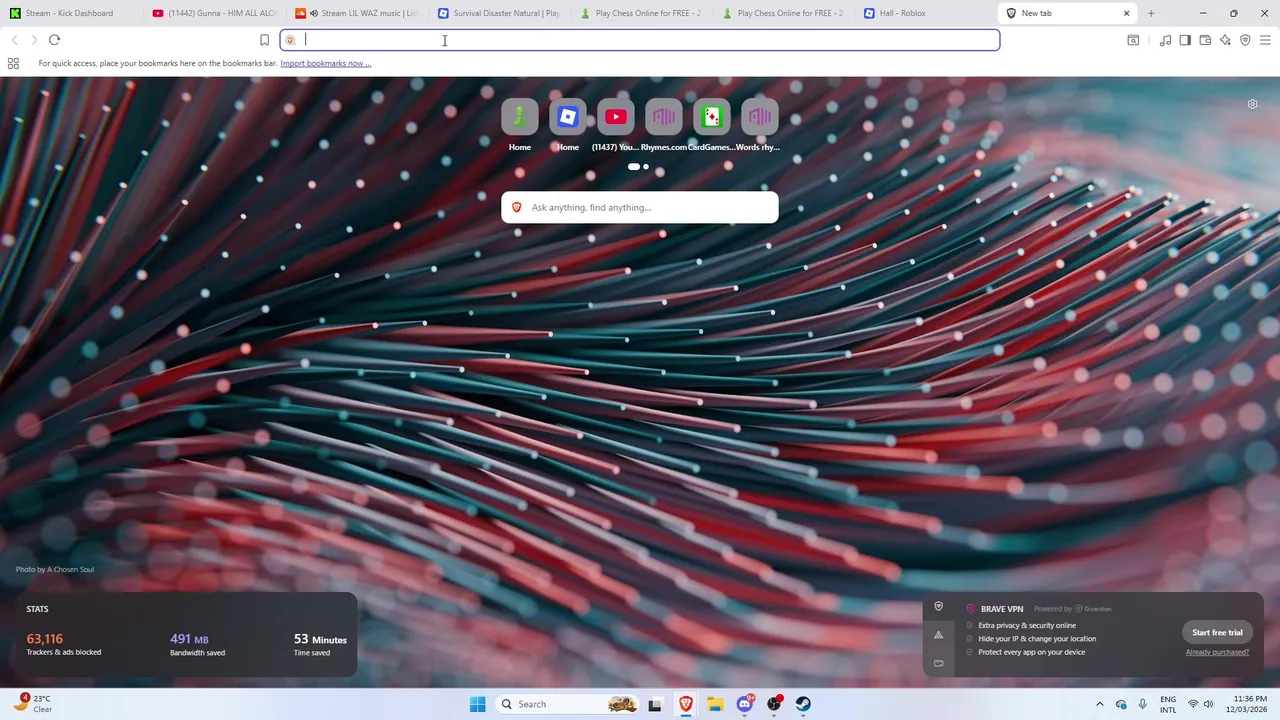The width and height of the screenshot is (1280, 720).
Task: Click the 491 MB bandwidth saved stat
Action: pos(197,644)
